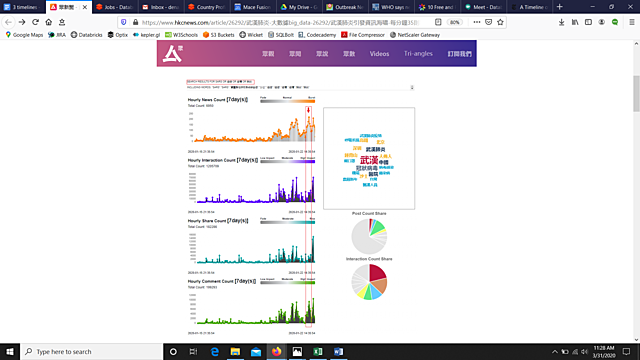Switch to the Jobs - Databricks tab
Image resolution: width=640 pixels, height=360 pixels.
(x=115, y=7)
